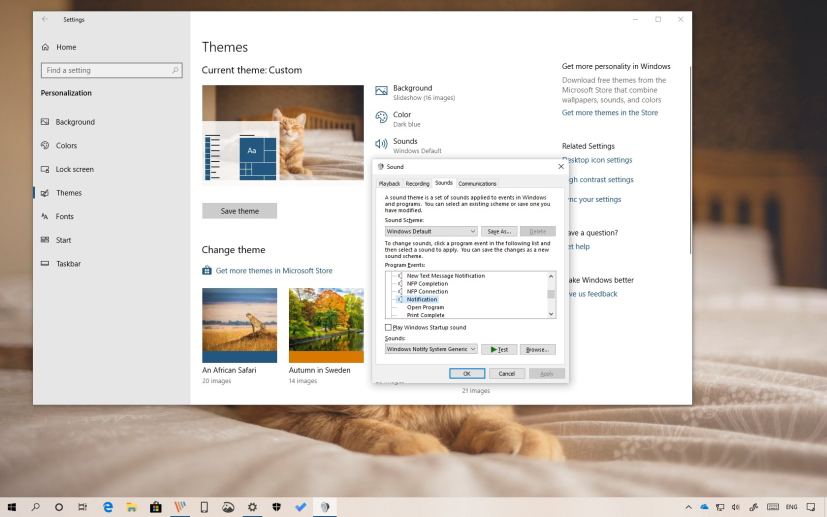Enable Play Windows Startup sound checkbox
The height and width of the screenshot is (517, 827).
tap(388, 328)
